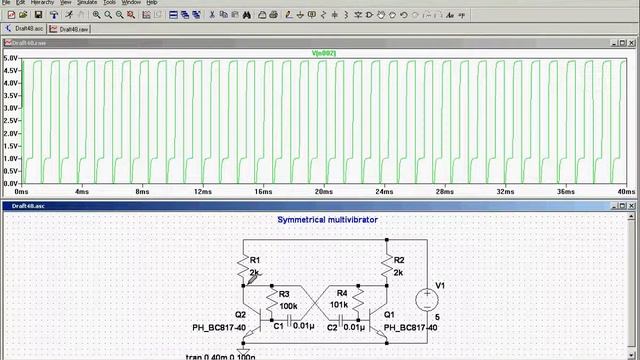The width and height of the screenshot is (640, 360).
Task: Click the 20ms time axis label
Action: point(324,191)
